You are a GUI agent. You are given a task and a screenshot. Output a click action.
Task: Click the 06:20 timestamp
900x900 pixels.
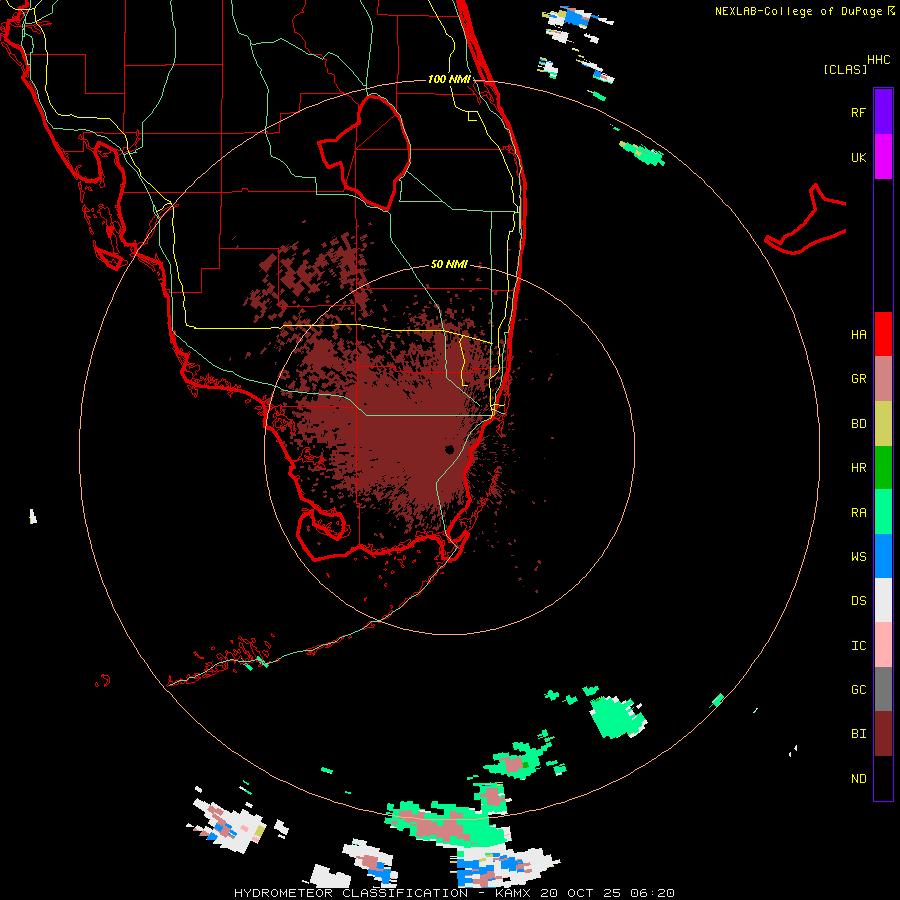(651, 893)
